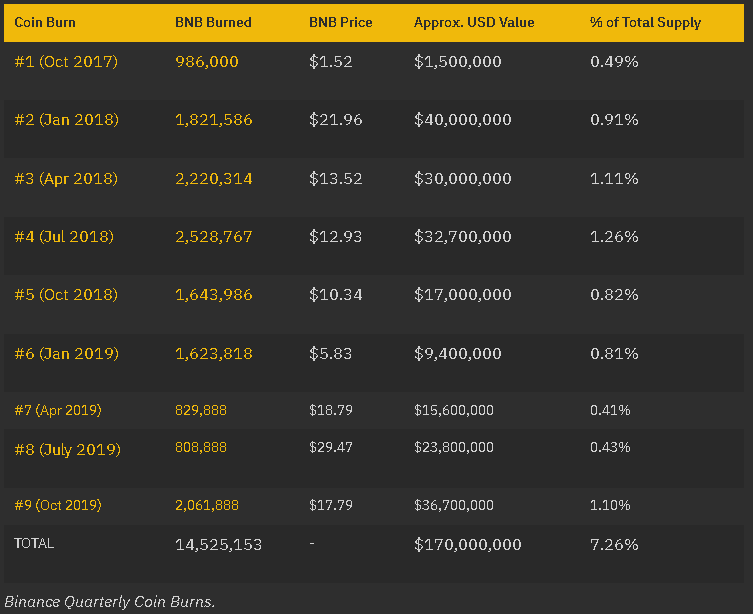Click the '$12.93' price cell
Viewport: 753px width, 614px height.
point(336,237)
